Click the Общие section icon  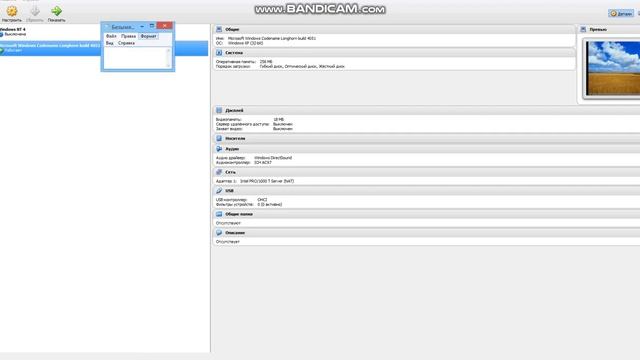click(x=219, y=29)
